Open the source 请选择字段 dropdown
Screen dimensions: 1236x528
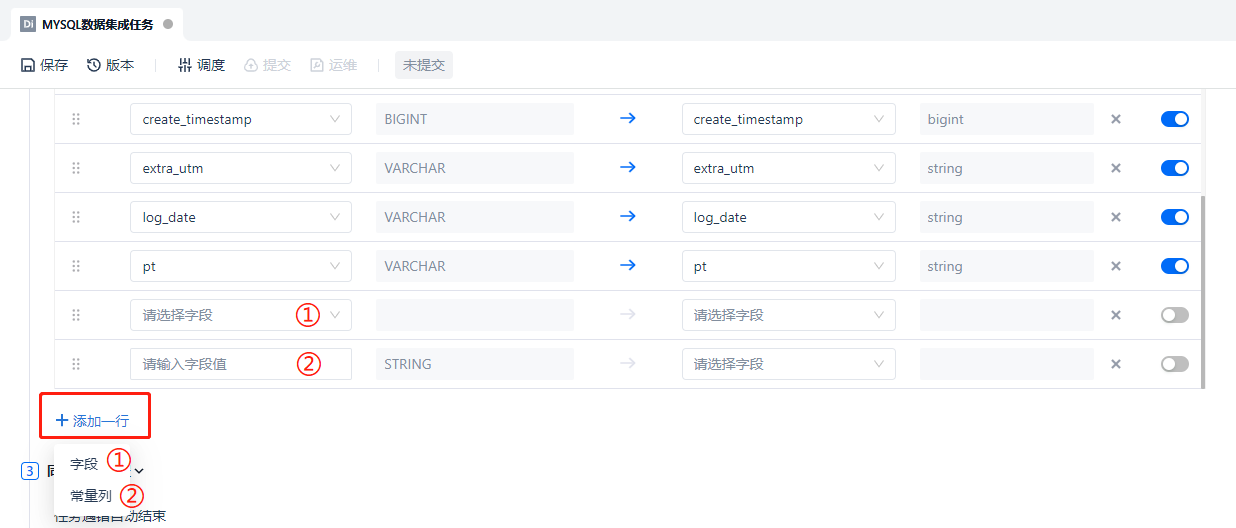tap(240, 315)
